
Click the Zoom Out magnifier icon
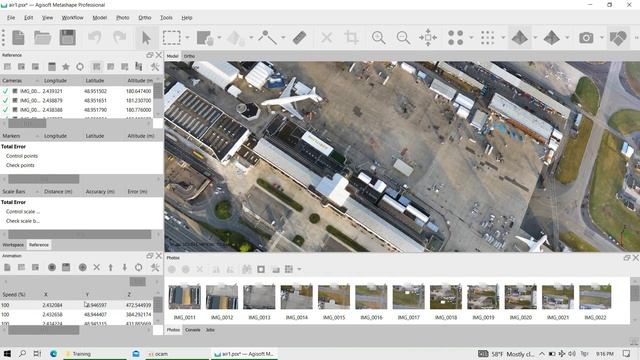[x=403, y=38]
